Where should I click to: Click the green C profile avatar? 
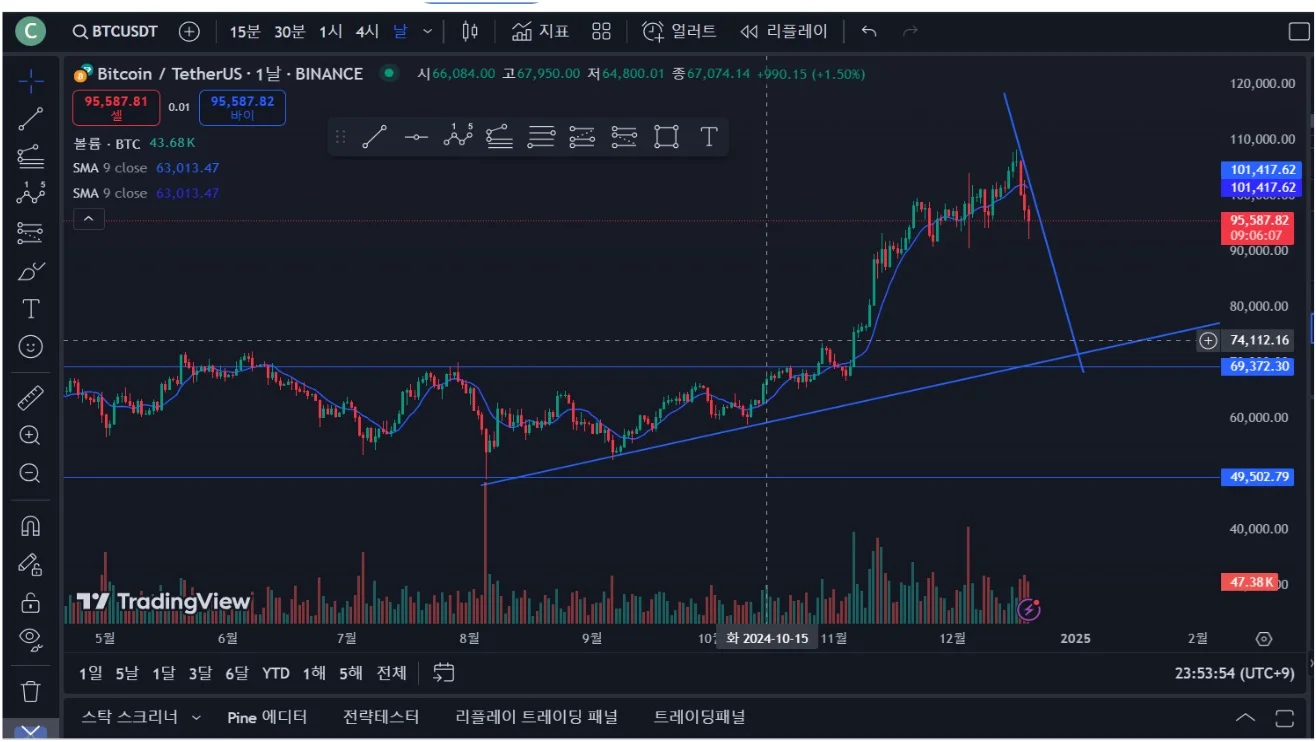(x=31, y=32)
